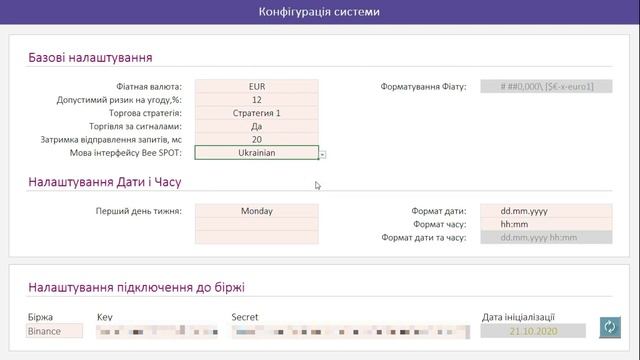
Task: Click the Key column label
Action: click(105, 317)
